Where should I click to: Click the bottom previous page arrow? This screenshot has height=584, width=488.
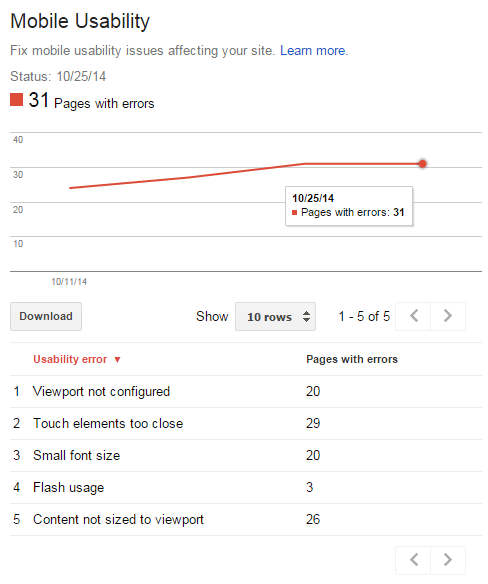413,560
